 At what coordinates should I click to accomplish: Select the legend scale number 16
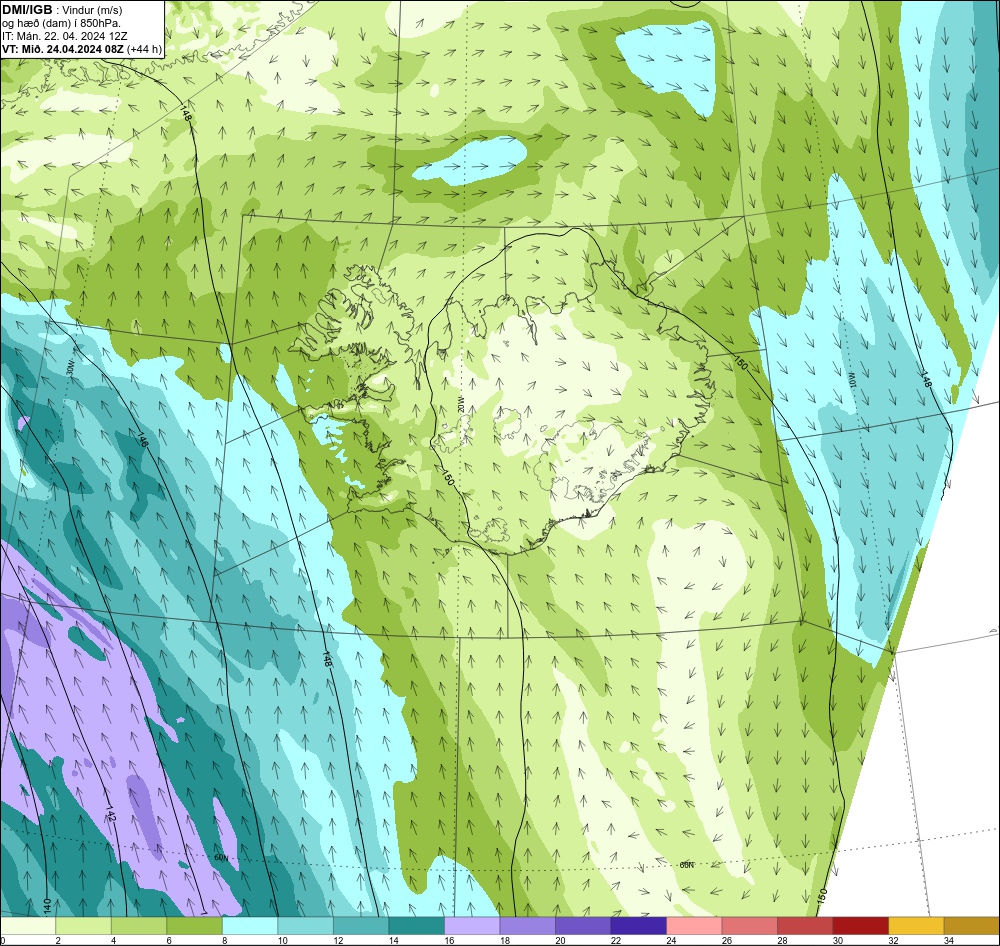point(449,940)
